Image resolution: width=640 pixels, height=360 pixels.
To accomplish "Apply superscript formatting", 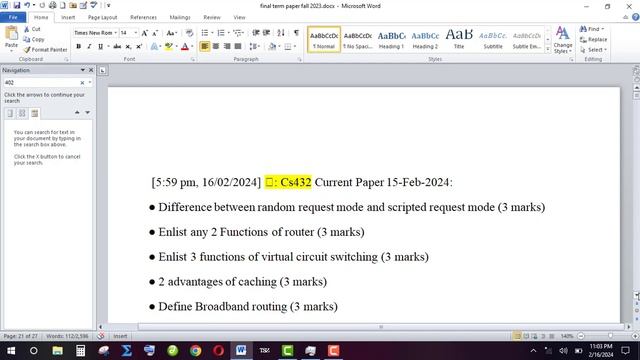I will click(139, 47).
